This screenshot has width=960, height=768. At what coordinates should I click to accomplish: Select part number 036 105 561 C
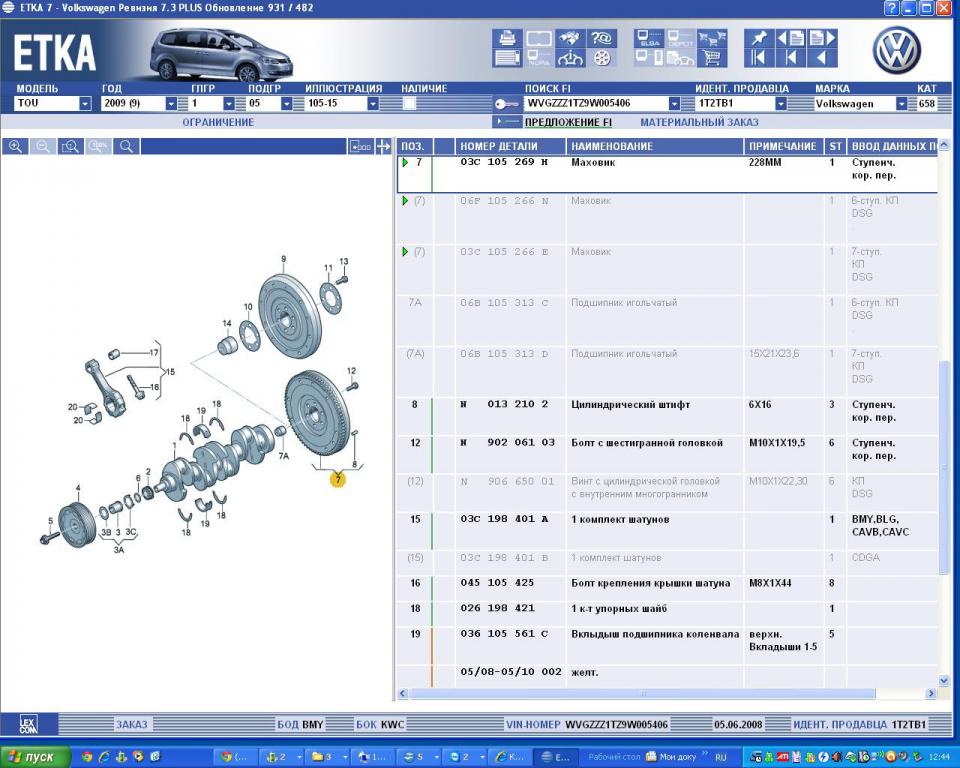coord(504,634)
